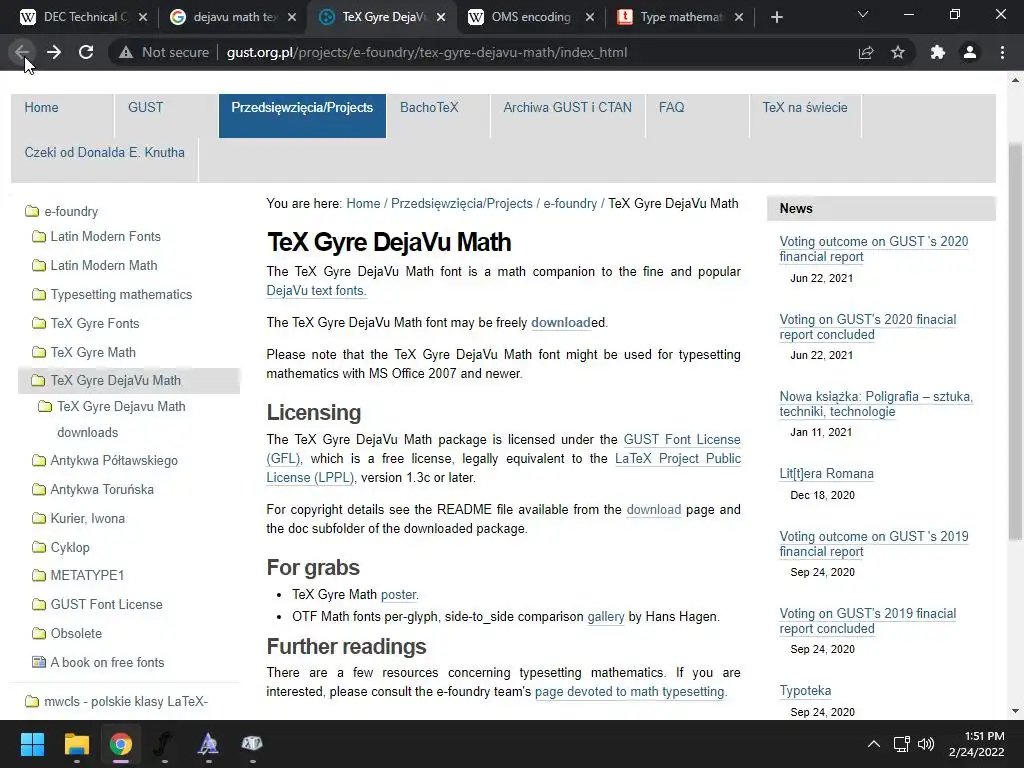Open the Chrome three-dot menu
1024x768 pixels.
[x=1002, y=52]
